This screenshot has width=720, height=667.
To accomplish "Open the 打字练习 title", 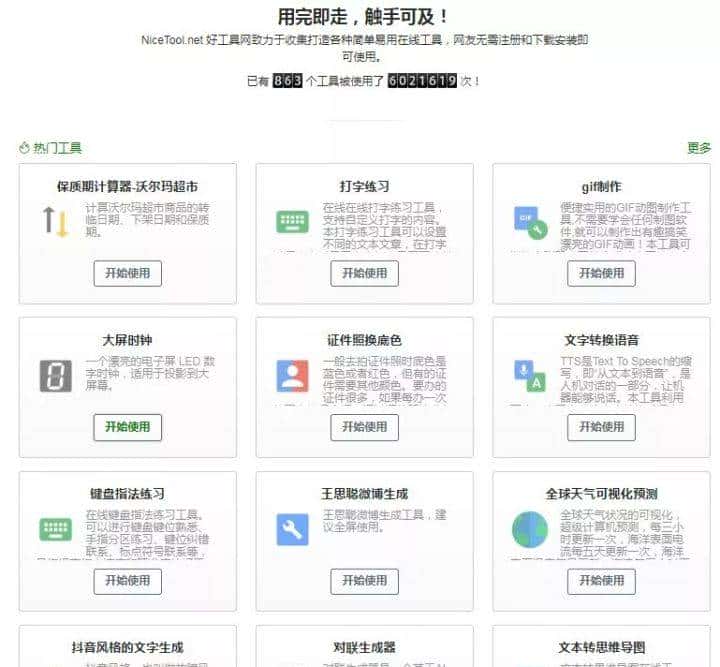I will [365, 186].
